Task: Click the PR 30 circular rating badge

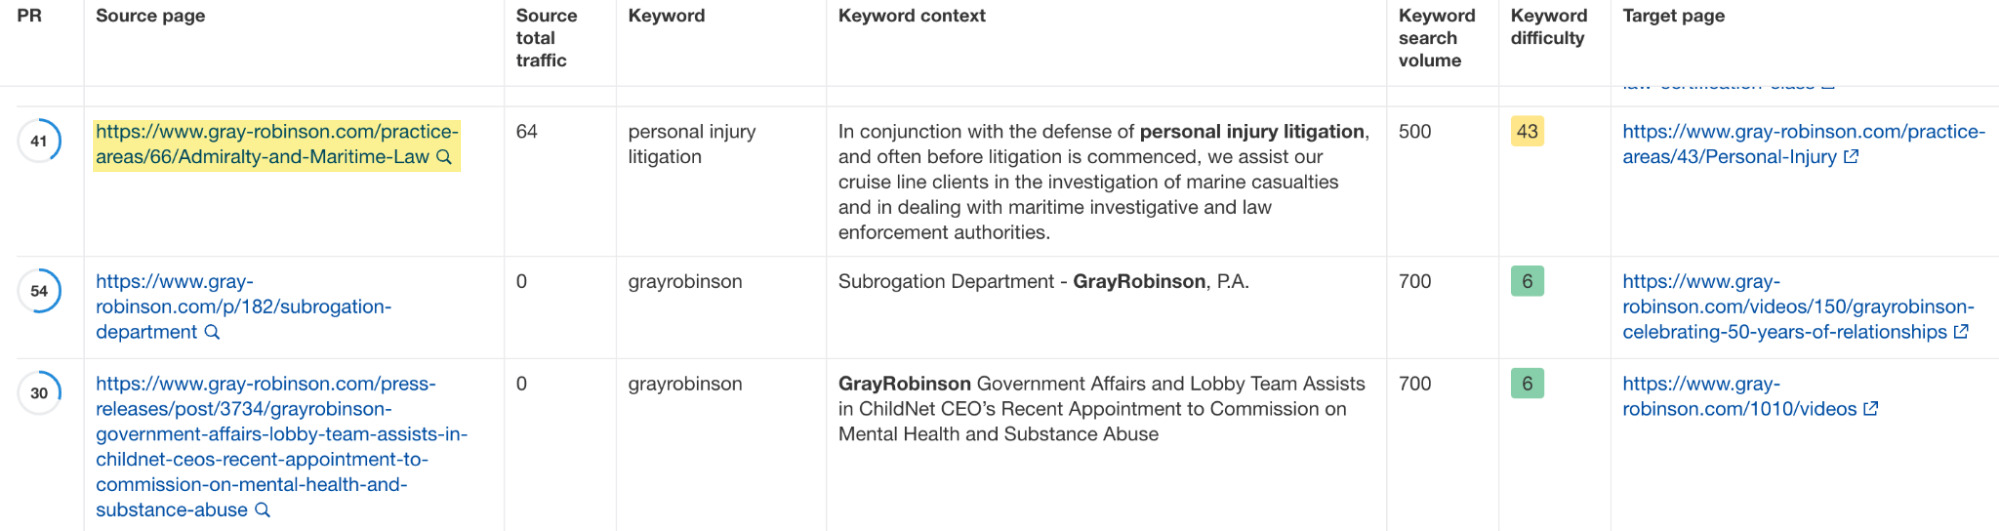Action: (x=39, y=393)
